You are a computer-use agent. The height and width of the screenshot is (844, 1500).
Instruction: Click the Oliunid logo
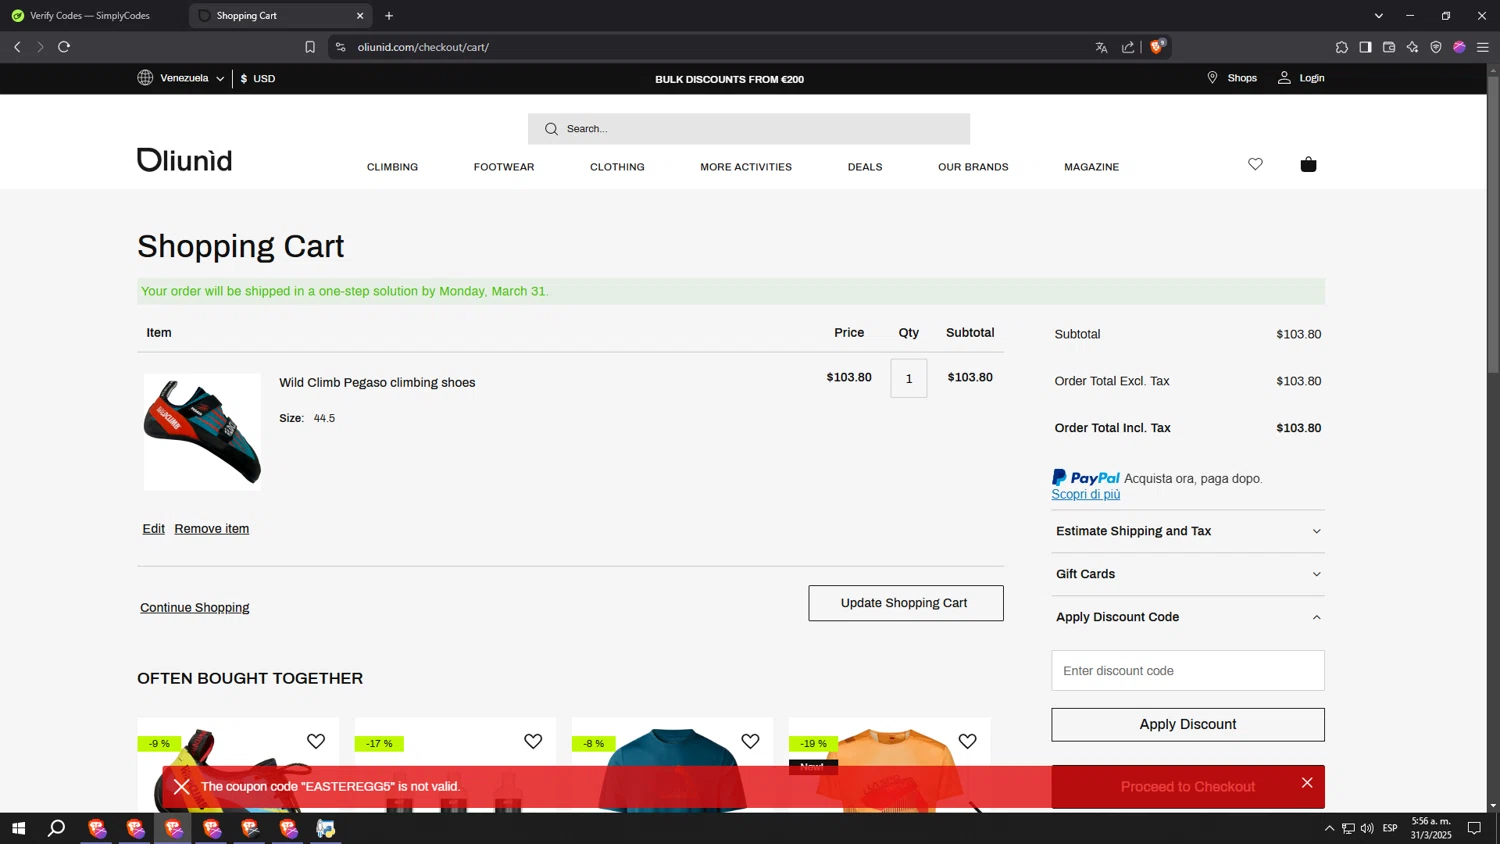[184, 160]
